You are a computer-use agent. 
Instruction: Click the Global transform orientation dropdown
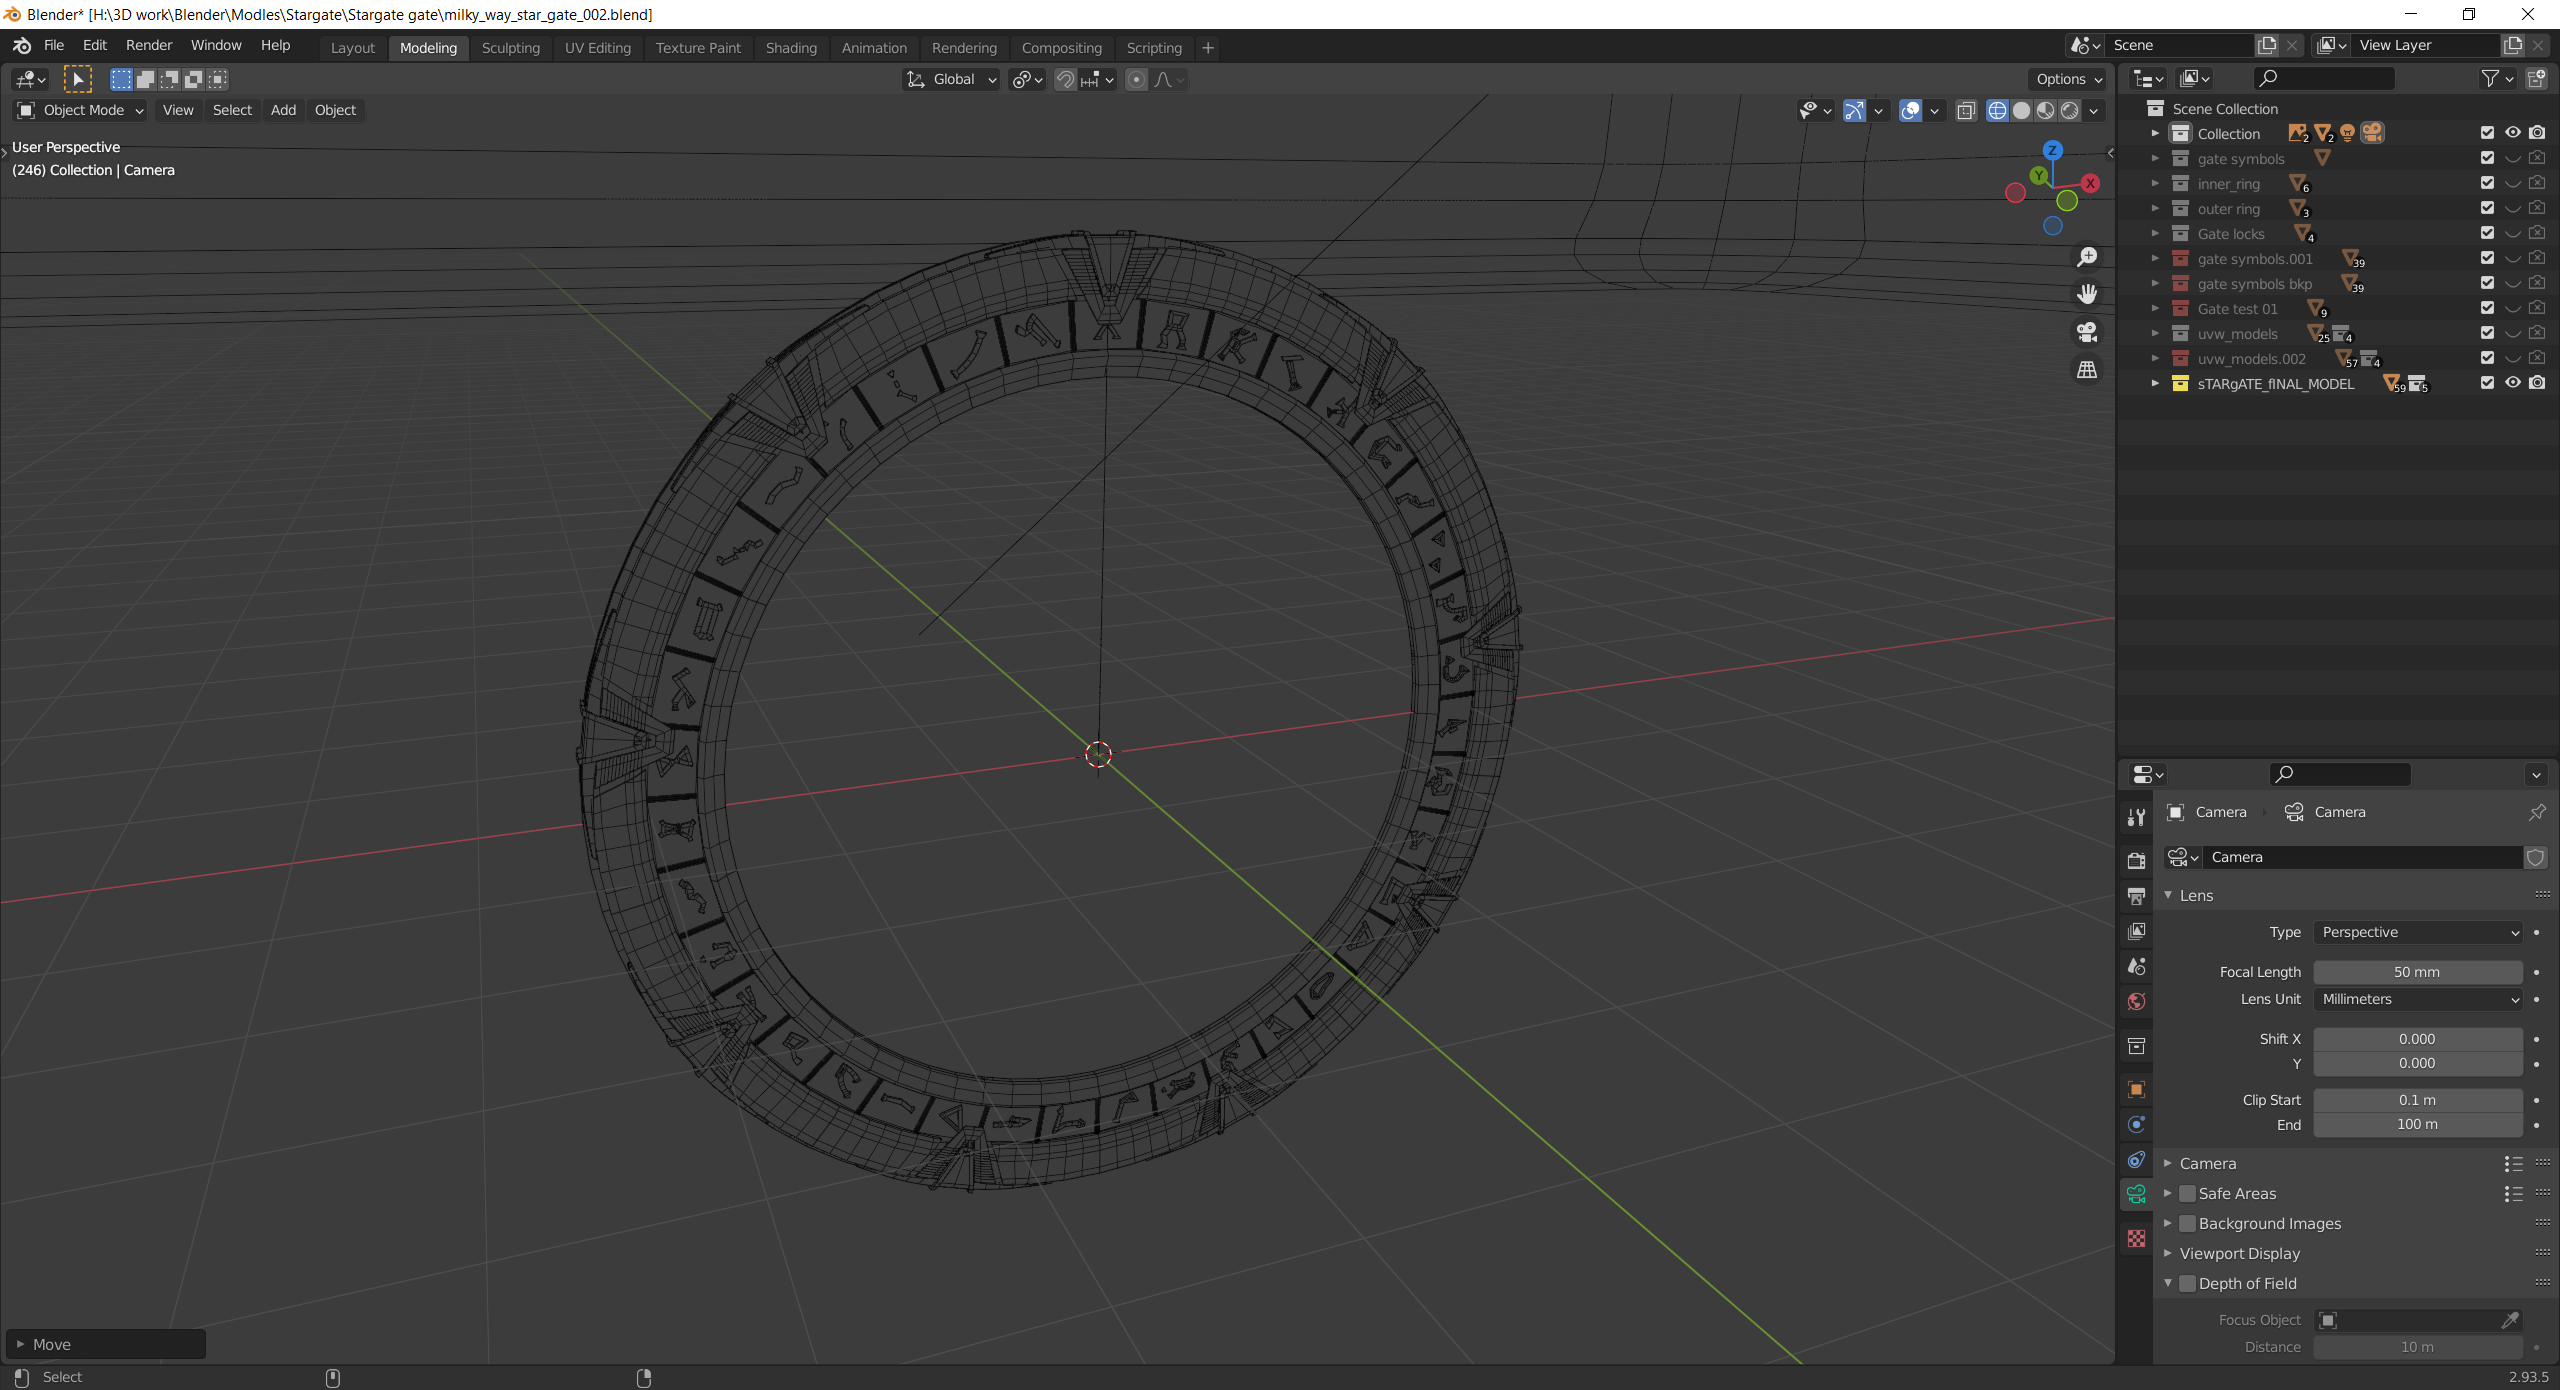[950, 79]
